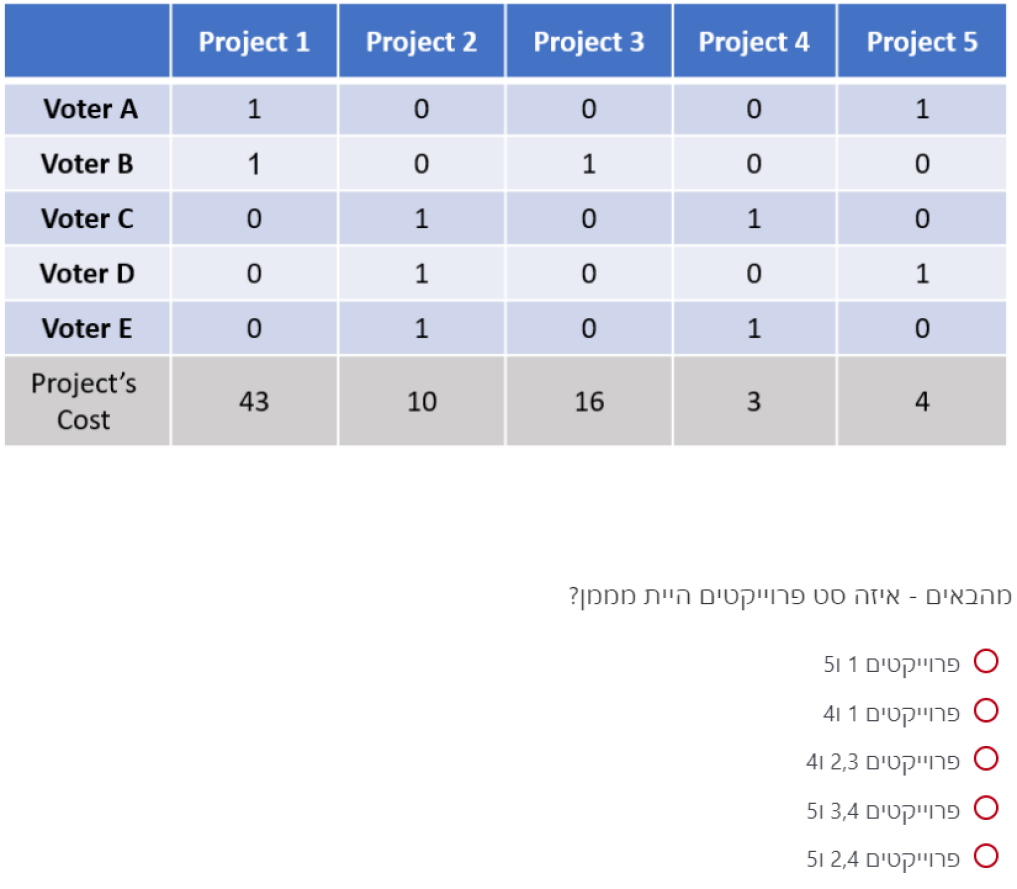1017x889 pixels.
Task: Choose the projects 2,3 and 4 radio option
Action: (x=986, y=759)
